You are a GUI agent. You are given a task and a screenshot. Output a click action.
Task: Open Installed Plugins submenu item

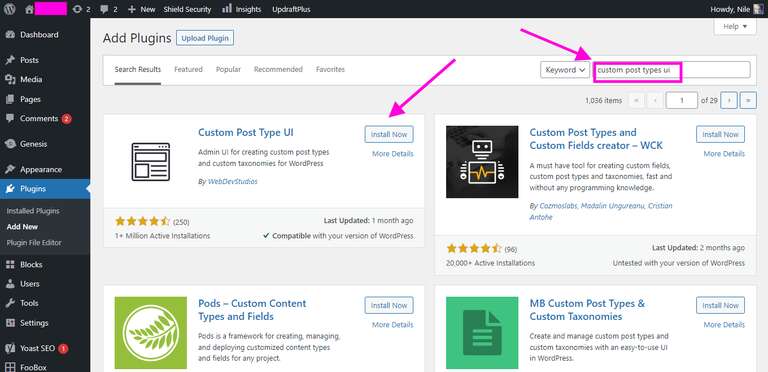point(33,211)
